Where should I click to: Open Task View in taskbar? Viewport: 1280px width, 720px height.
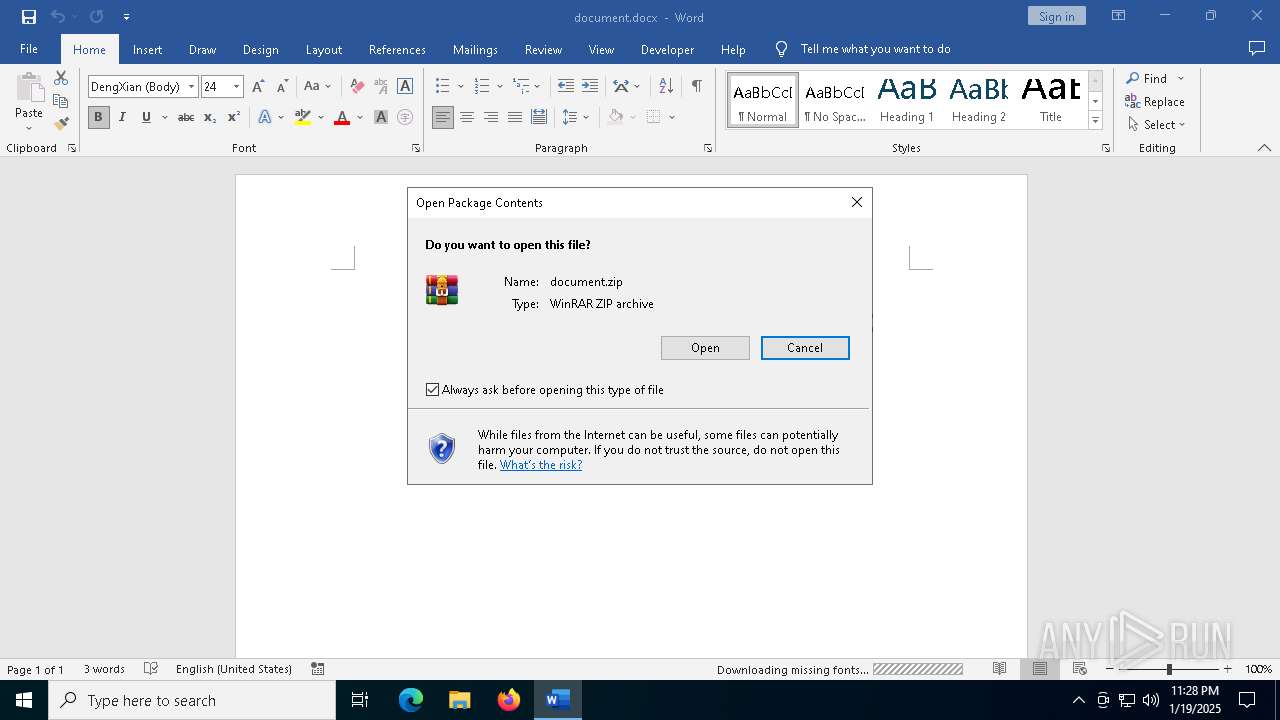[x=360, y=700]
